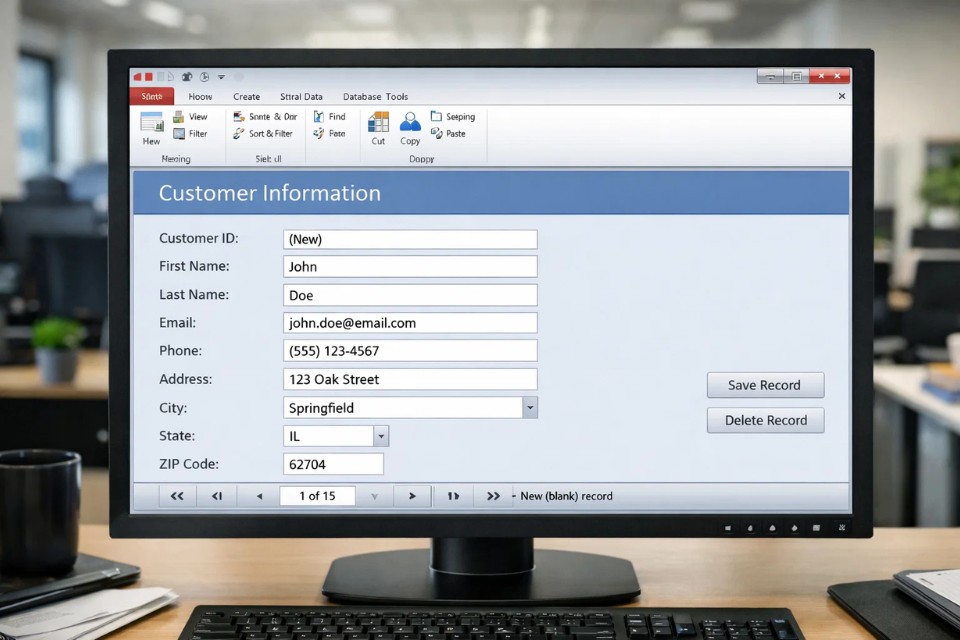Go to next record using right arrow

[x=411, y=496]
